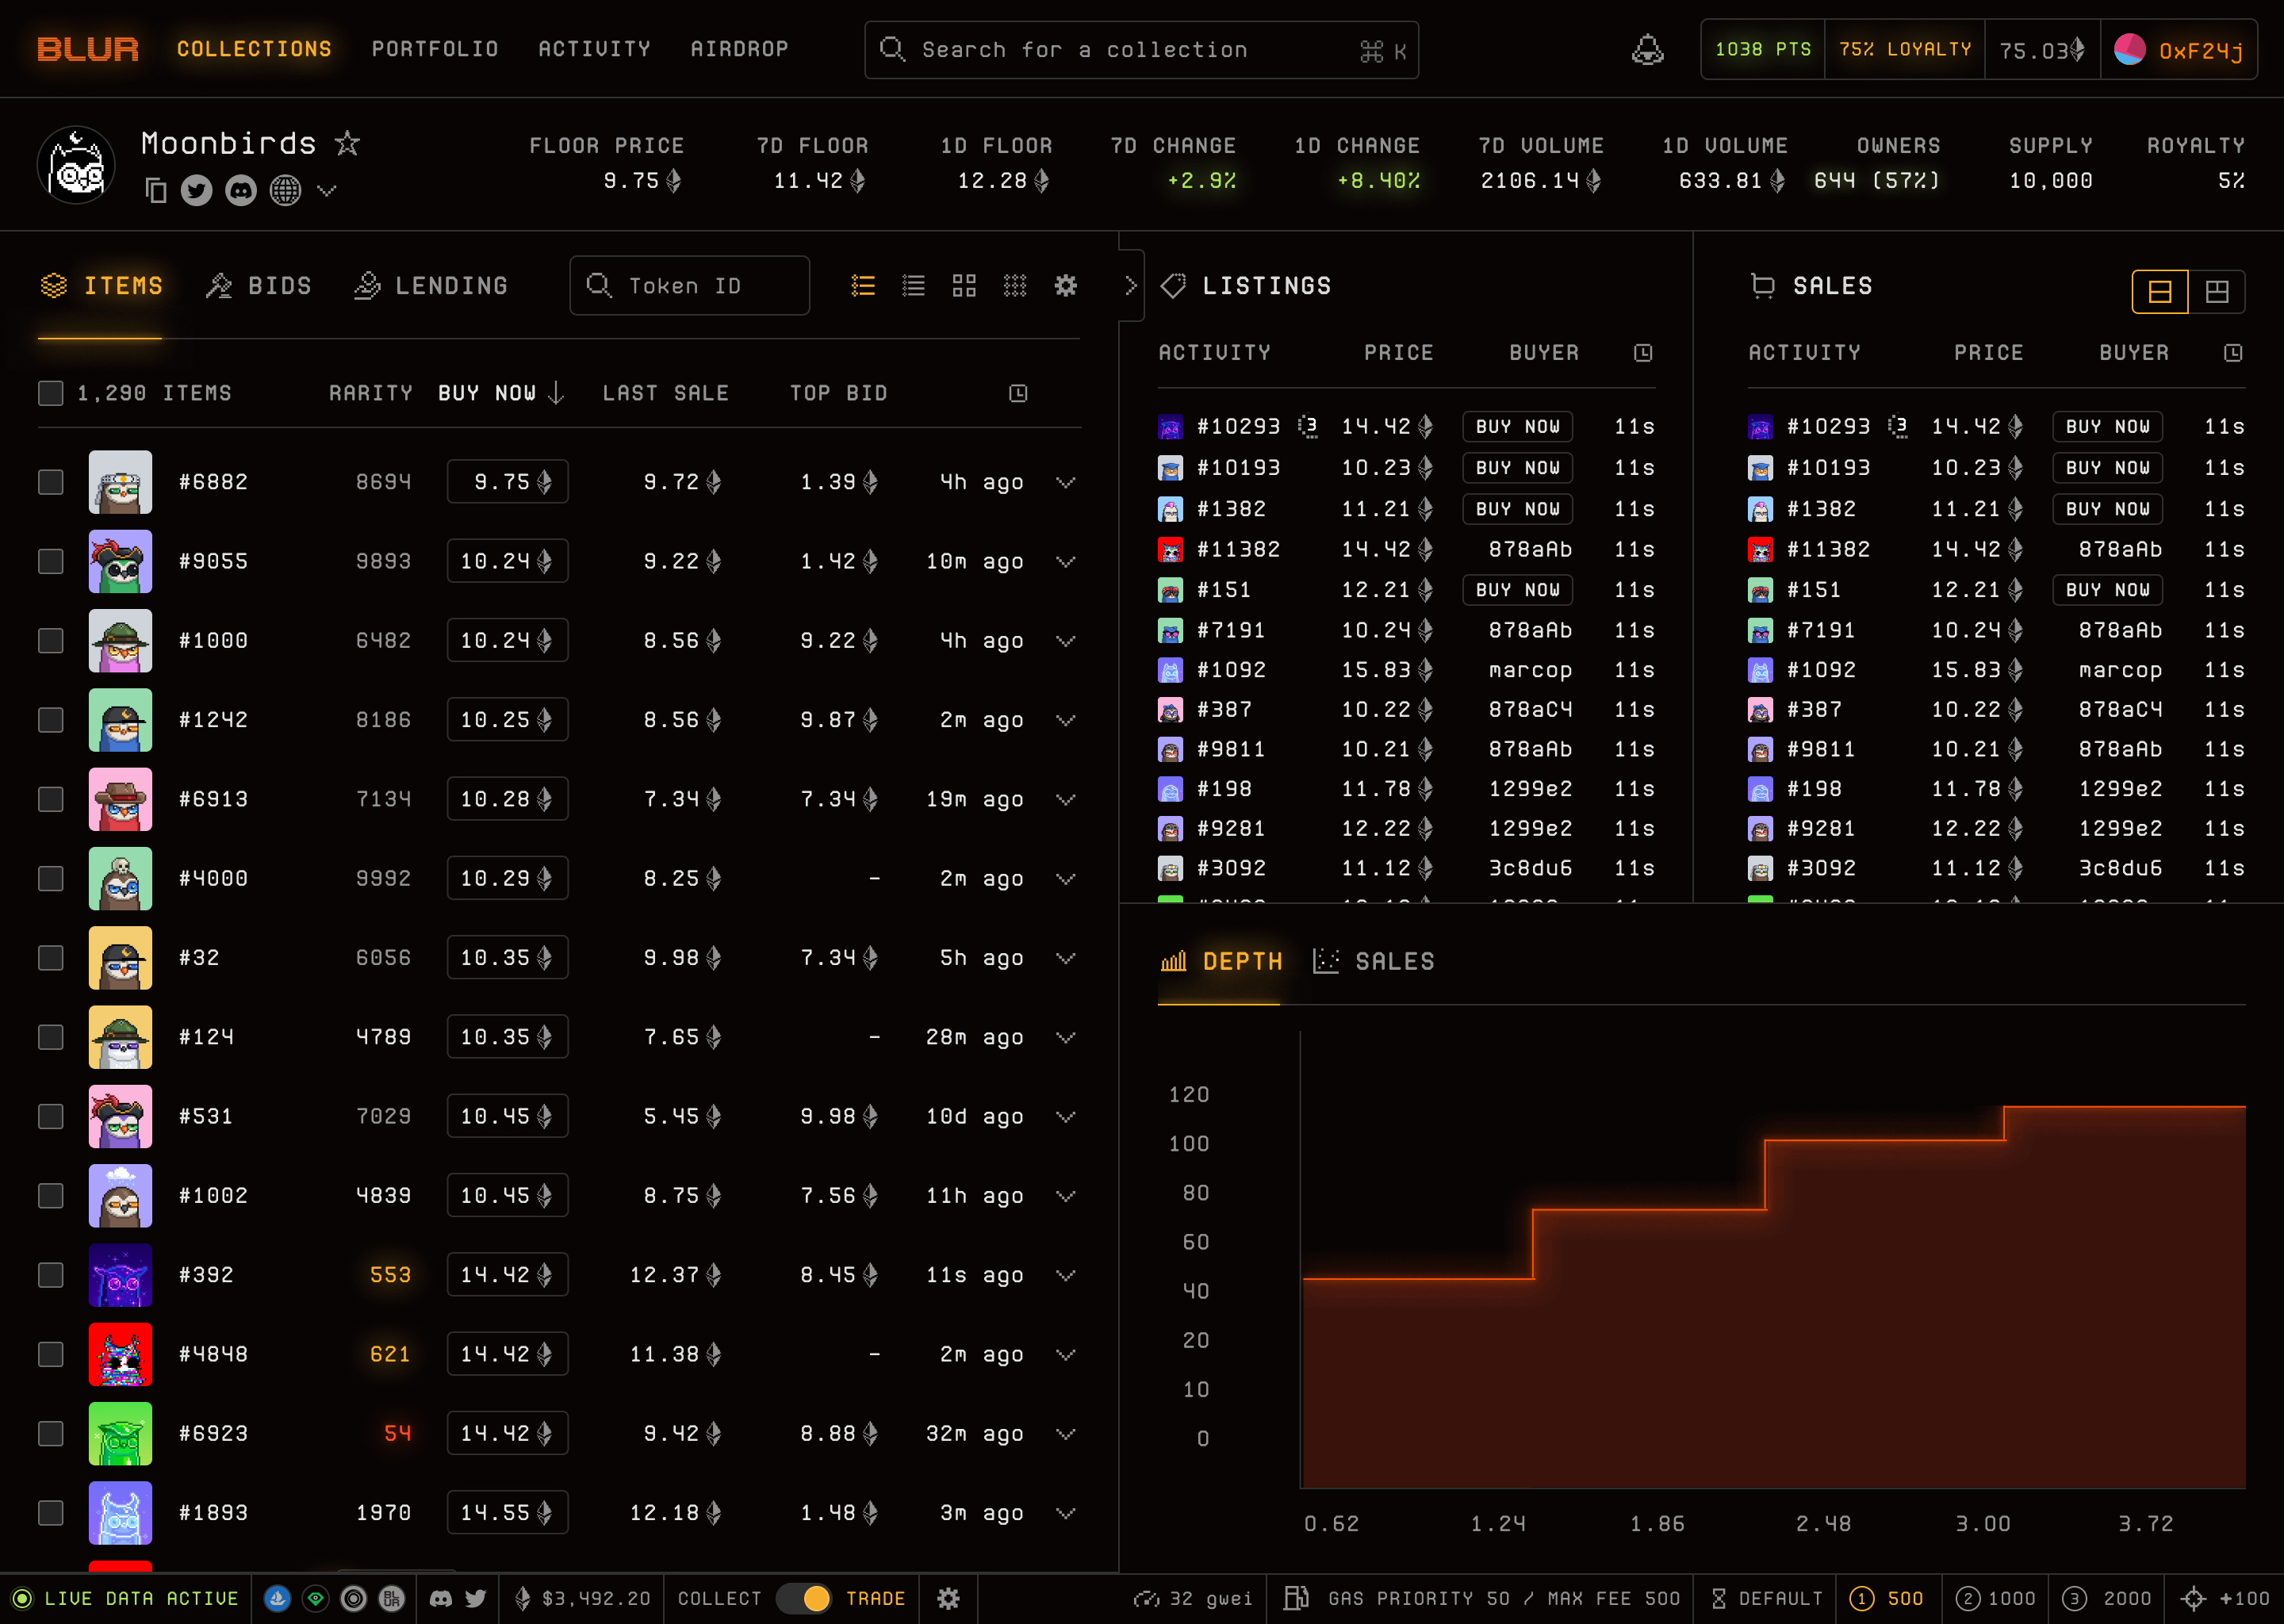Open items panel settings gear
The width and height of the screenshot is (2284, 1624).
[x=1066, y=286]
